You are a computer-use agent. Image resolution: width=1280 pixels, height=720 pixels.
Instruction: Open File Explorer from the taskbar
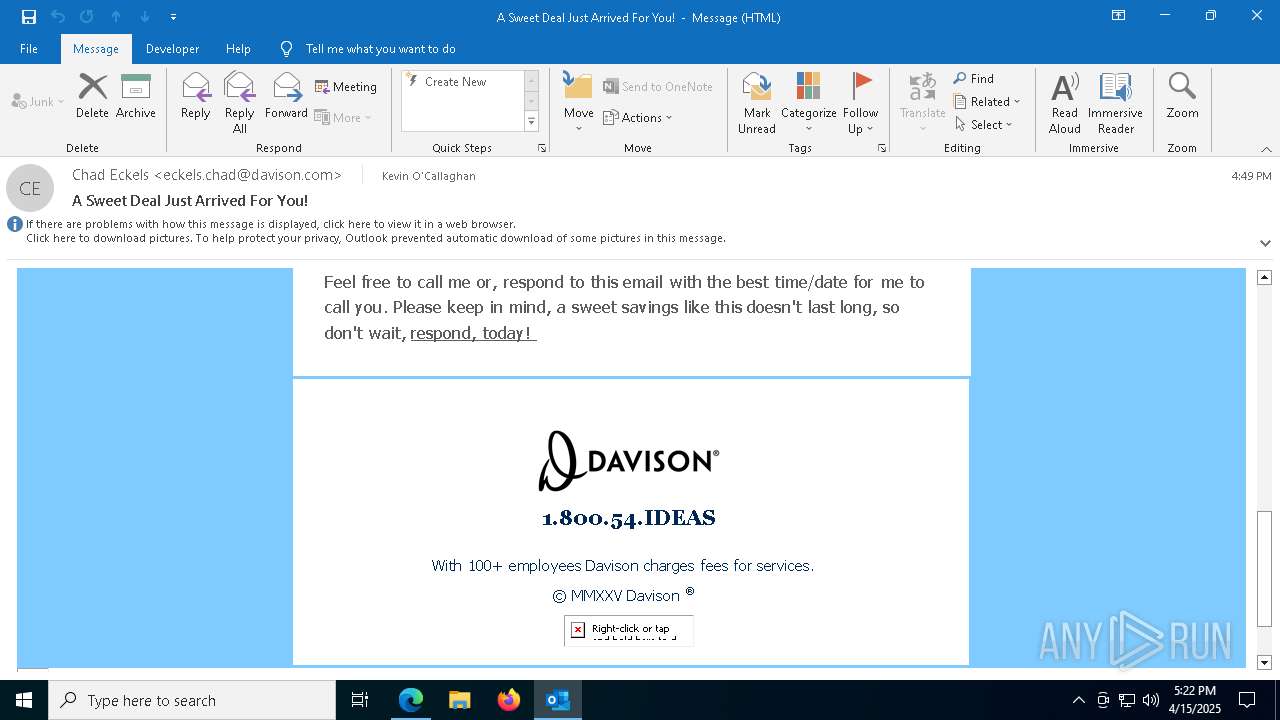pos(460,700)
